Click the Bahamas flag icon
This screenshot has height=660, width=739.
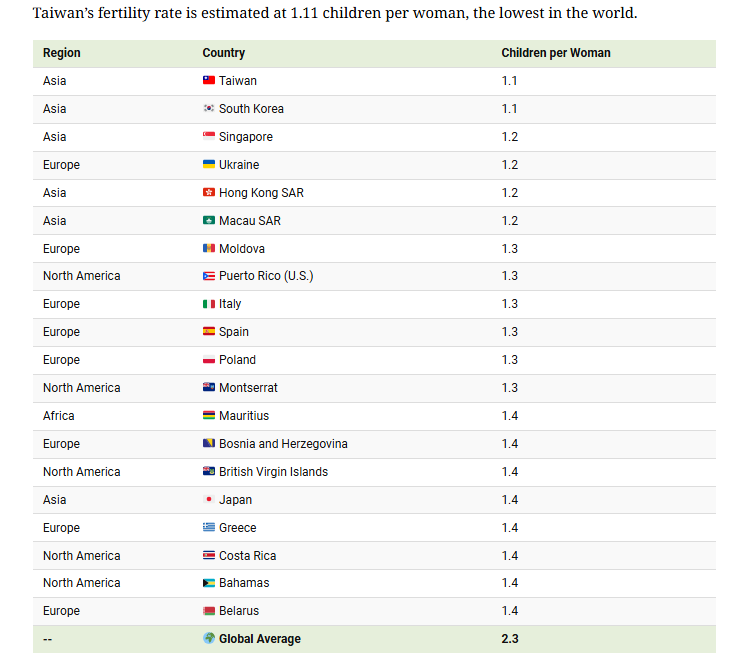(x=209, y=583)
